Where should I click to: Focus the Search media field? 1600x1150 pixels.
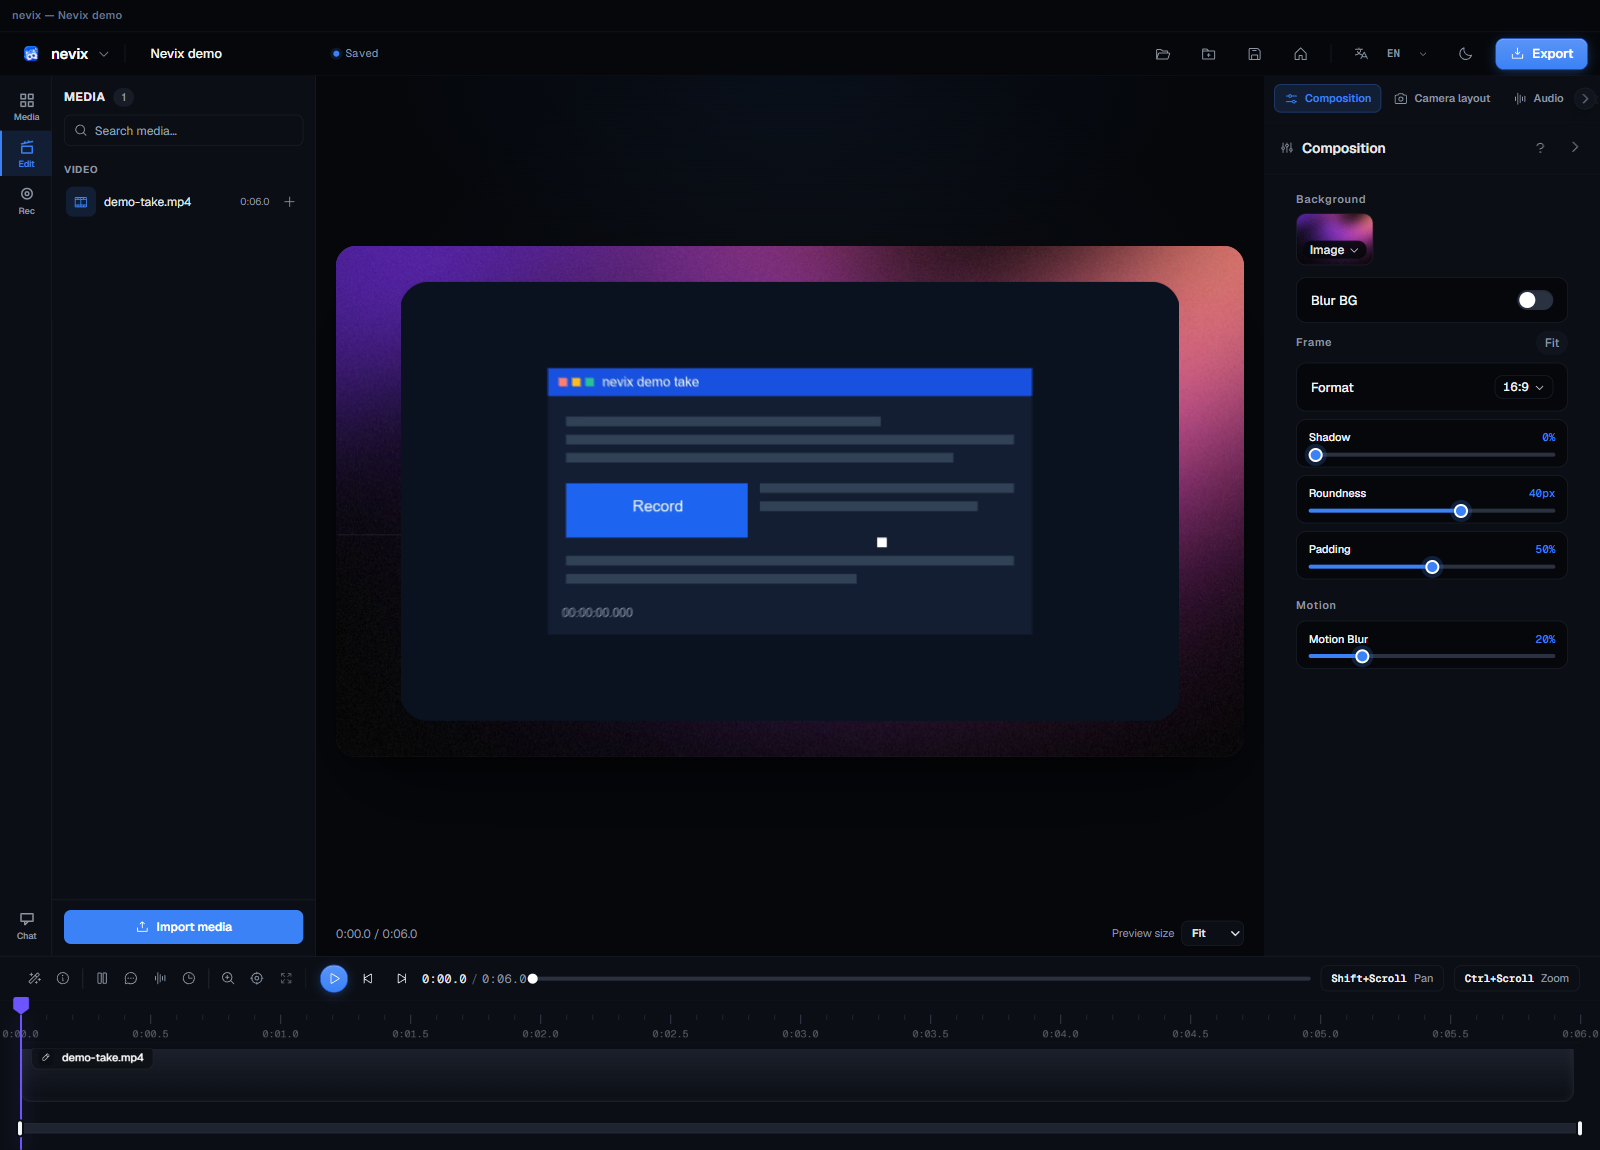point(184,131)
